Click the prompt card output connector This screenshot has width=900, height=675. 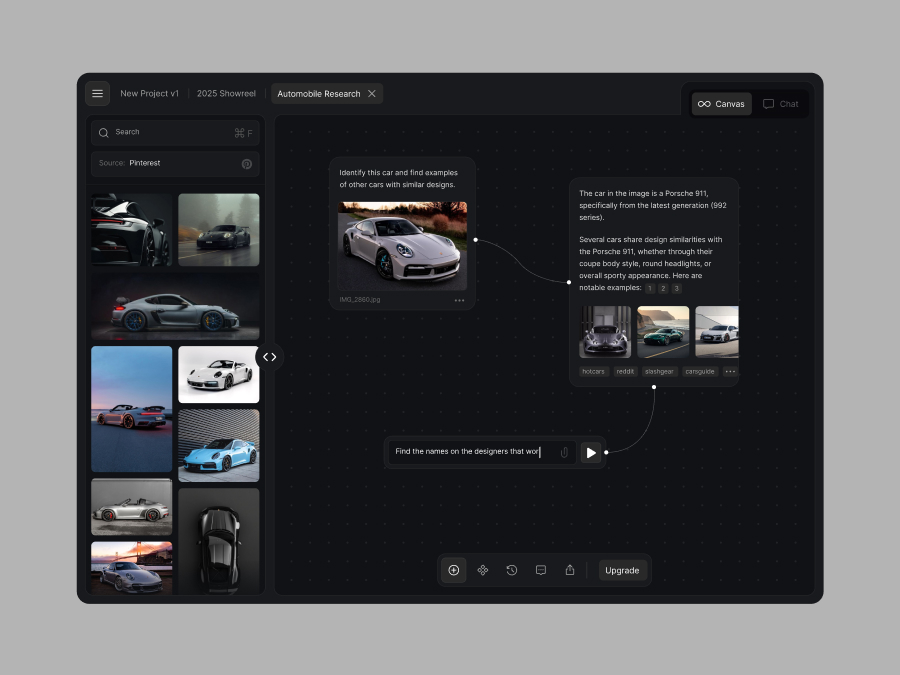475,240
